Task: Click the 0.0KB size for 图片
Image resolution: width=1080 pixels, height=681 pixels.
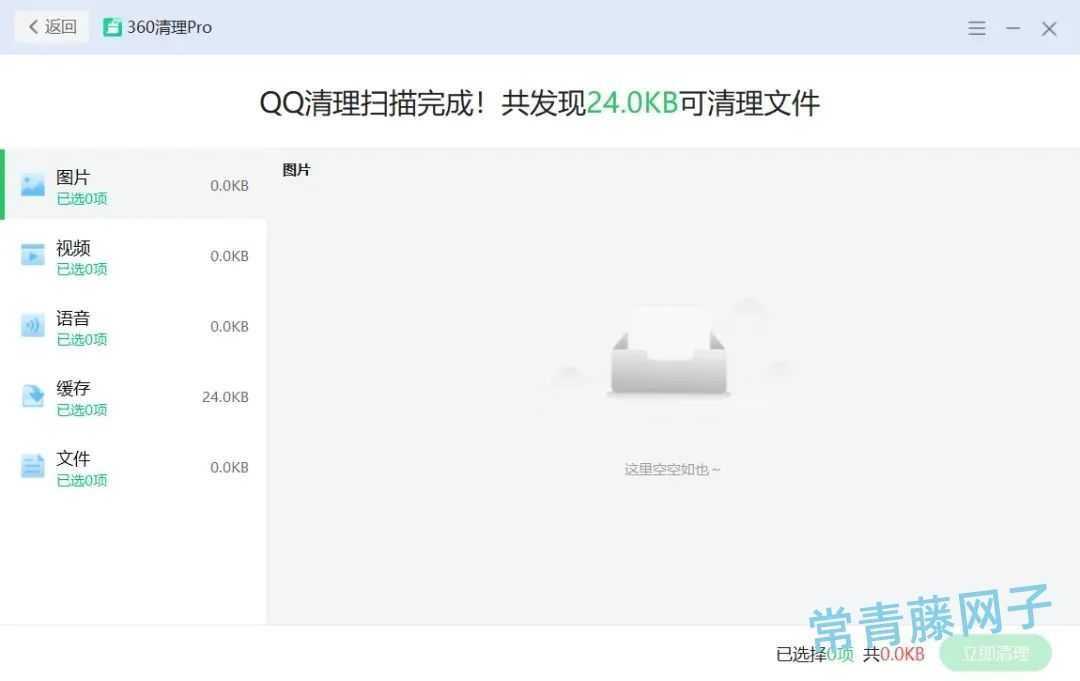Action: pyautogui.click(x=229, y=185)
